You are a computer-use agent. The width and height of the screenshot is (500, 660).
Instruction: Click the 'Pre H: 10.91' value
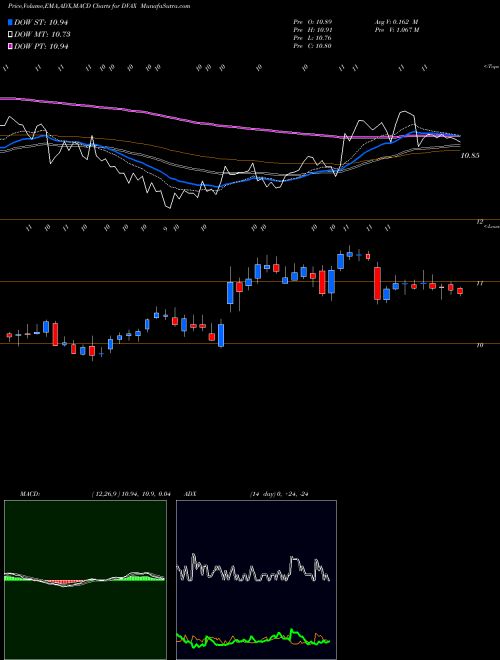(313, 30)
